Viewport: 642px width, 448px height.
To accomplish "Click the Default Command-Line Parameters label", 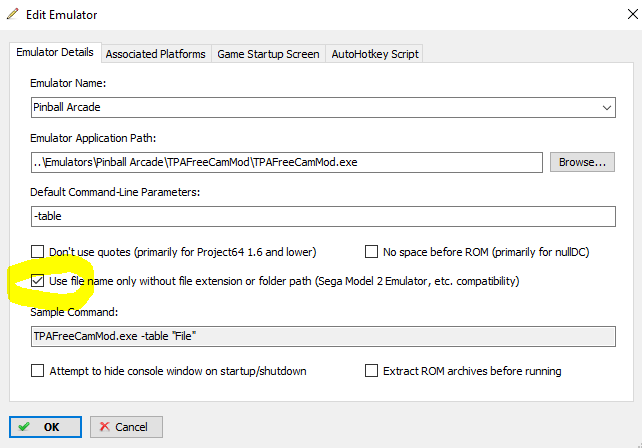I will click(115, 192).
